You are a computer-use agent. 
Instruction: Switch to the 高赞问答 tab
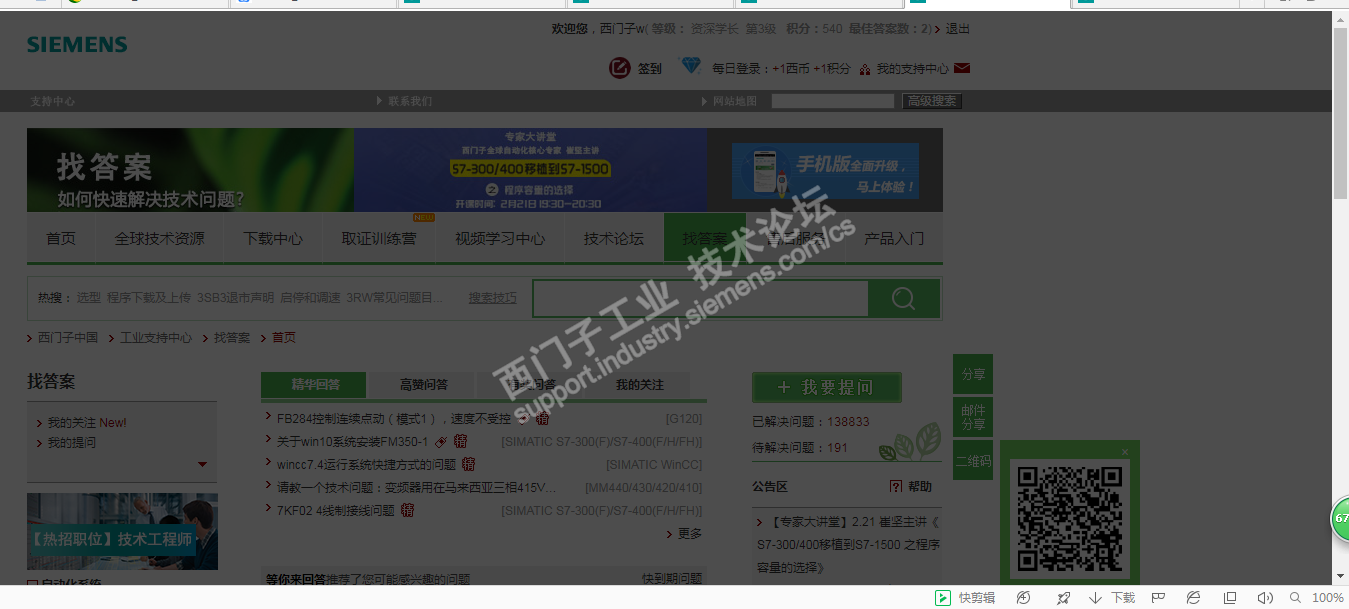424,385
